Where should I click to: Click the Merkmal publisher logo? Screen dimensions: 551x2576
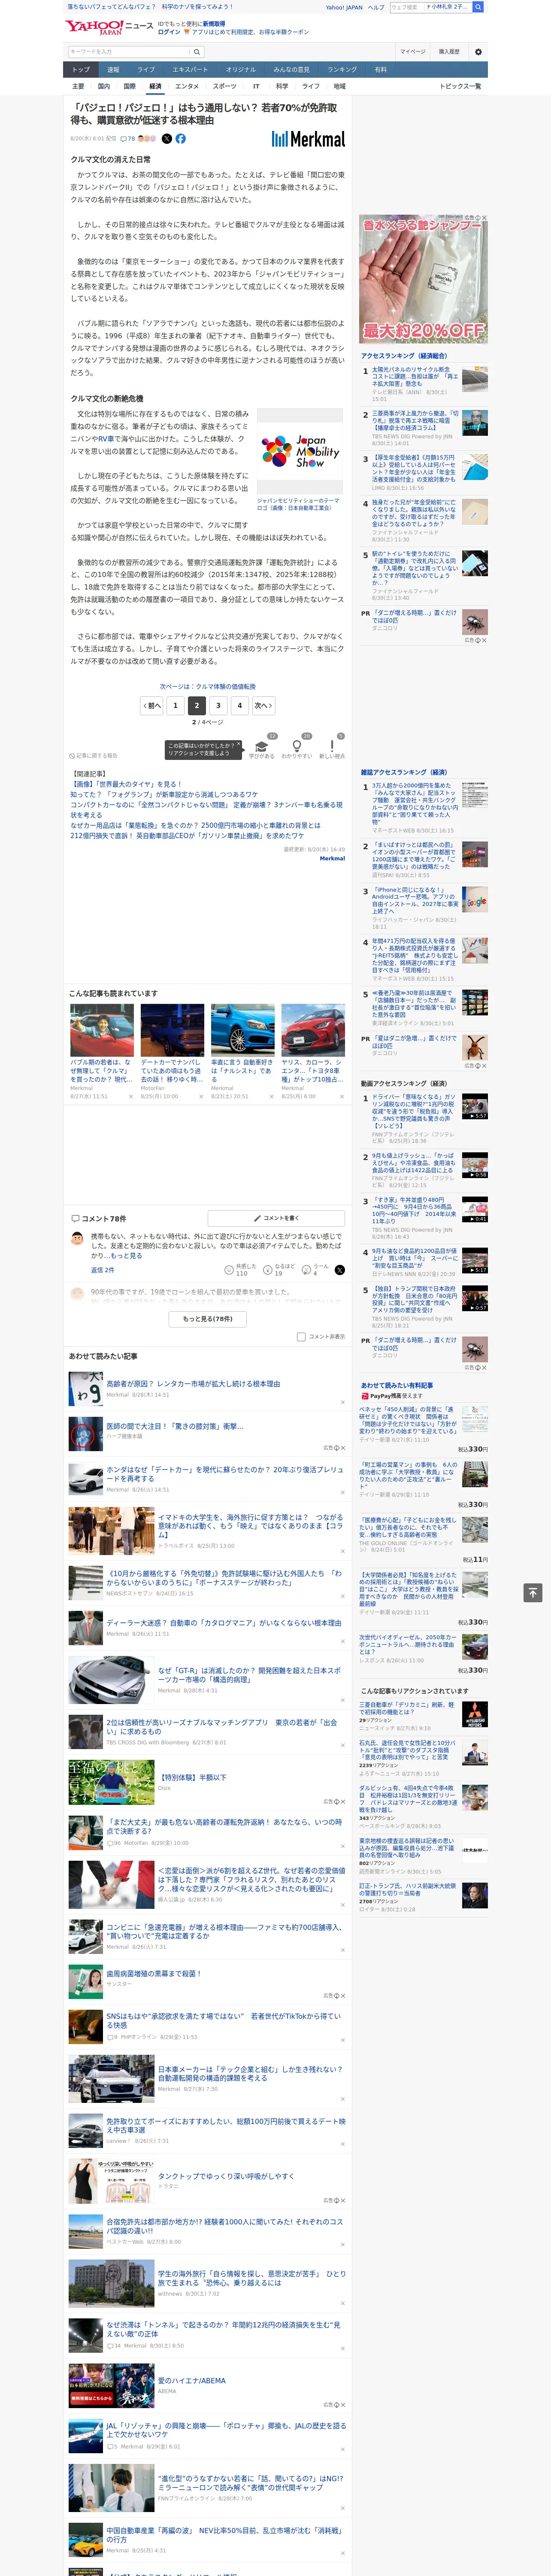coord(308,139)
